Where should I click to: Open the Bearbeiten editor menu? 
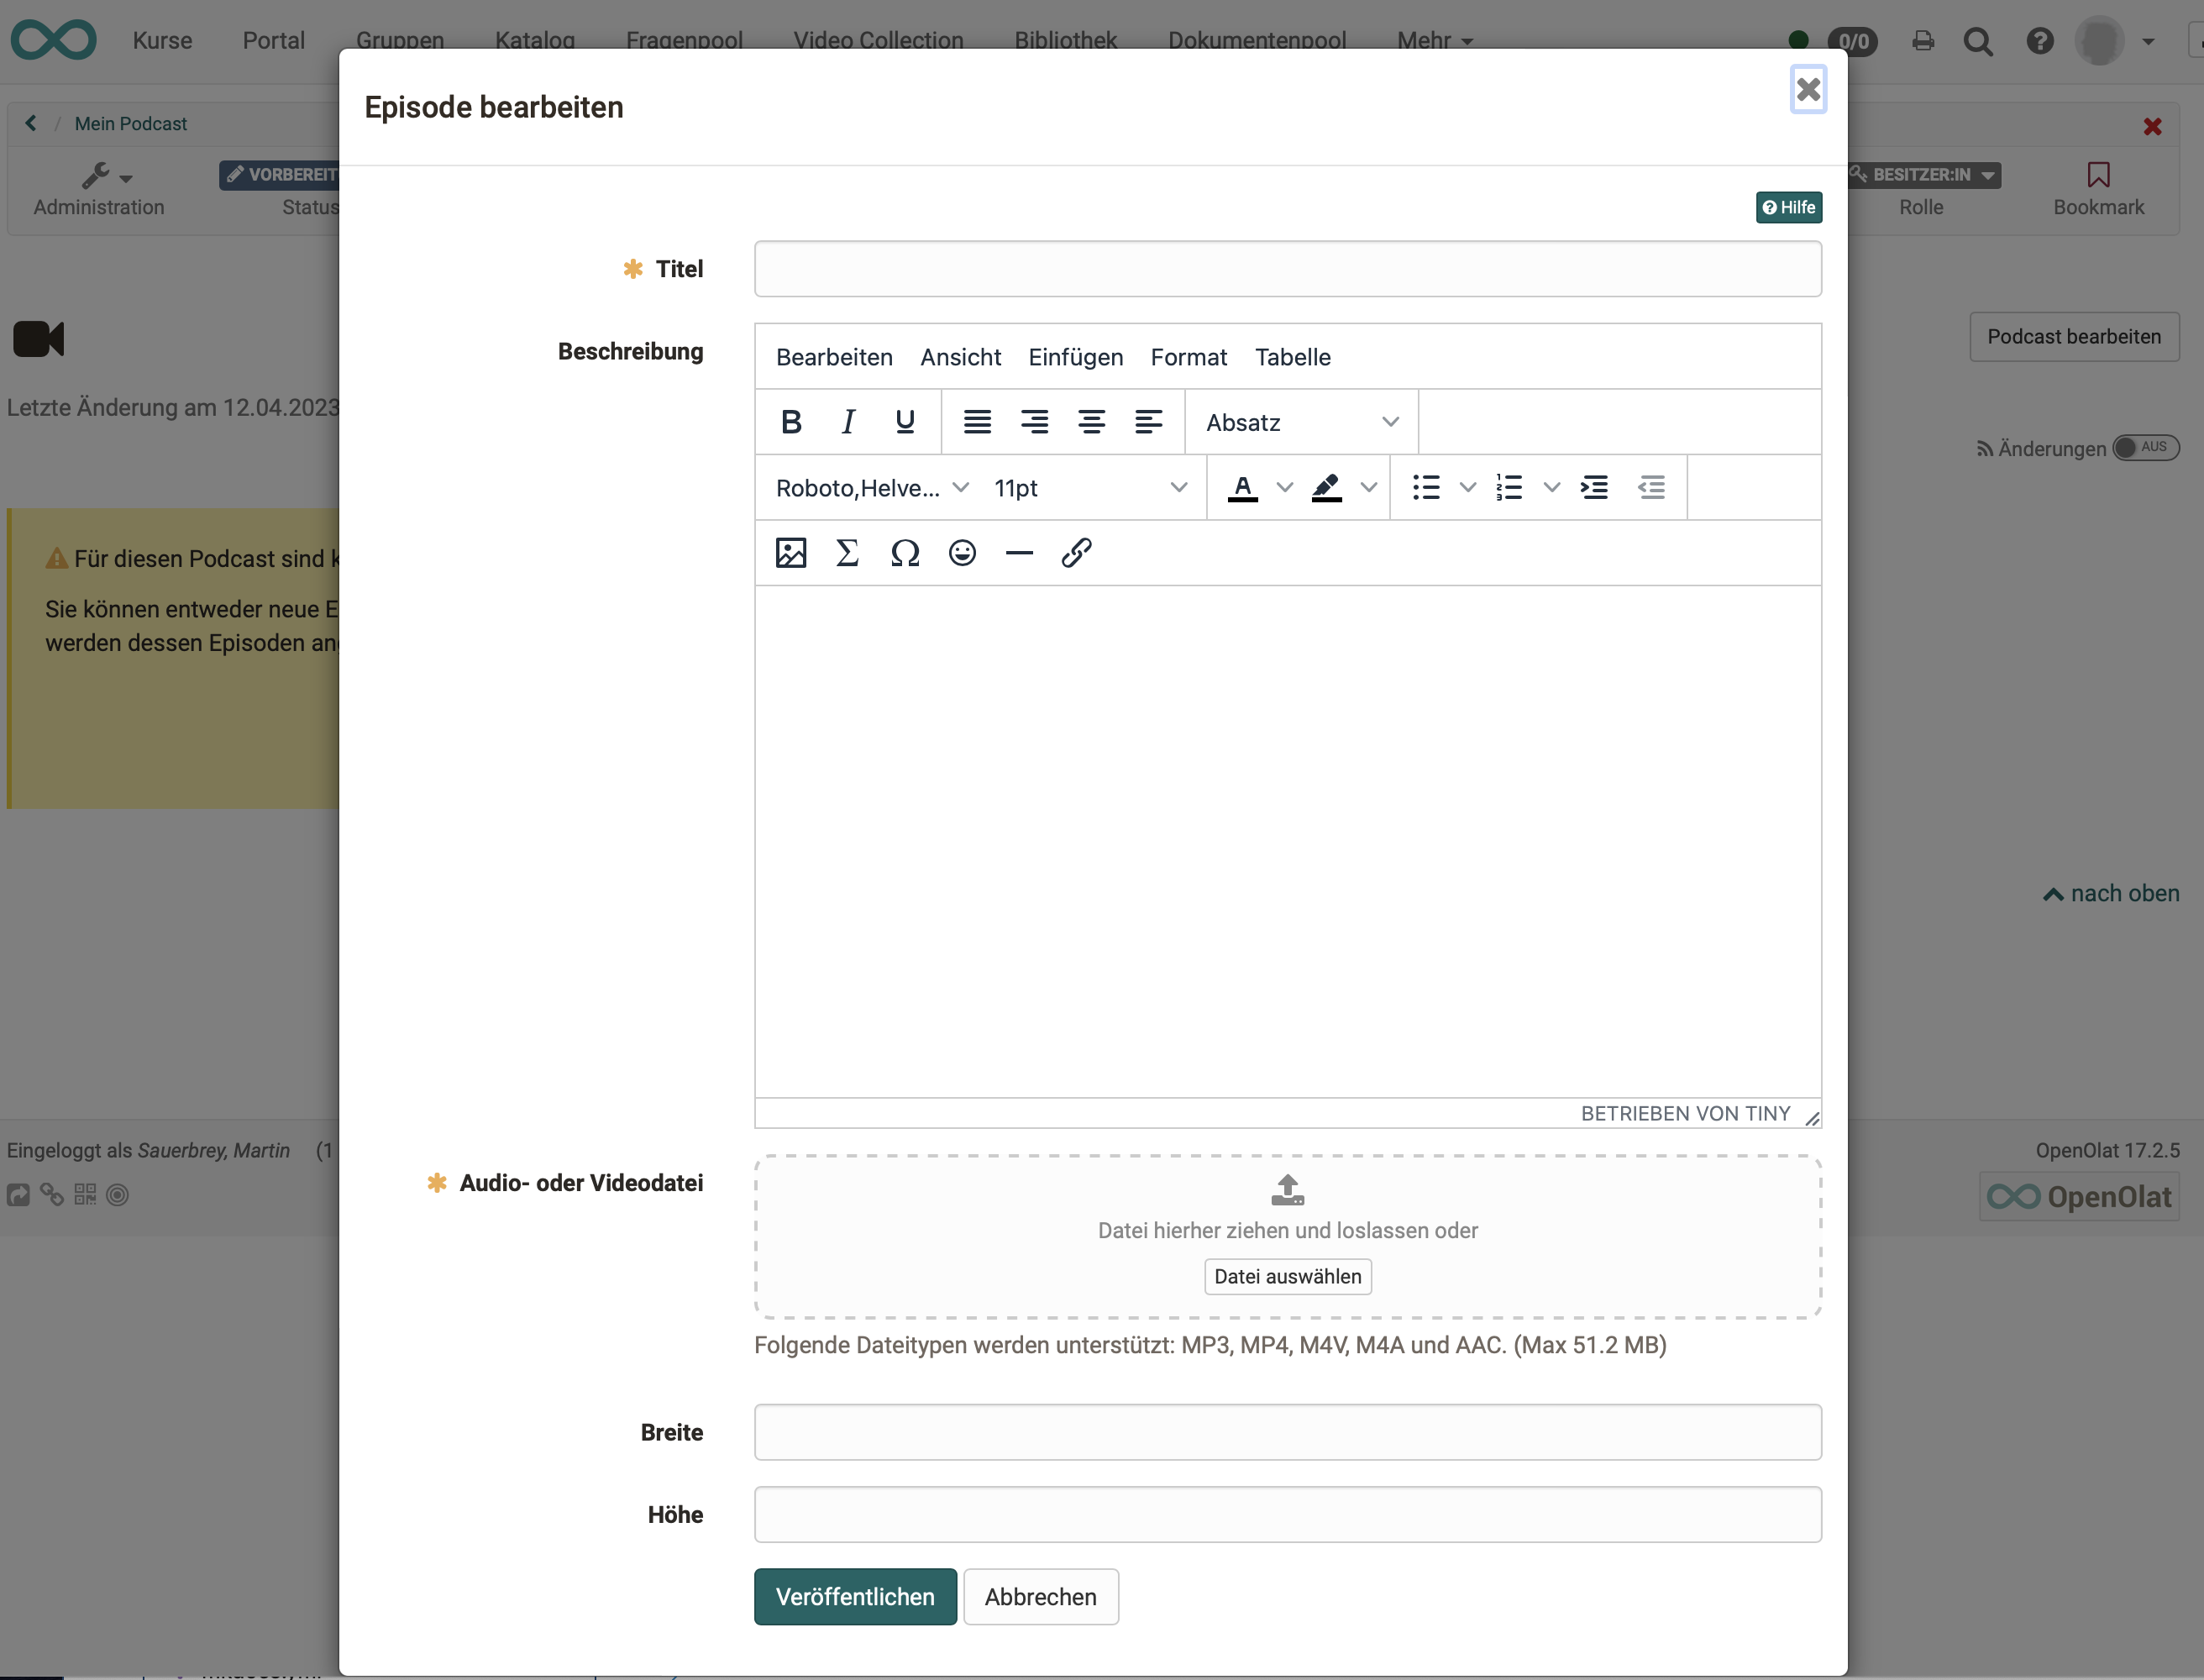[834, 357]
